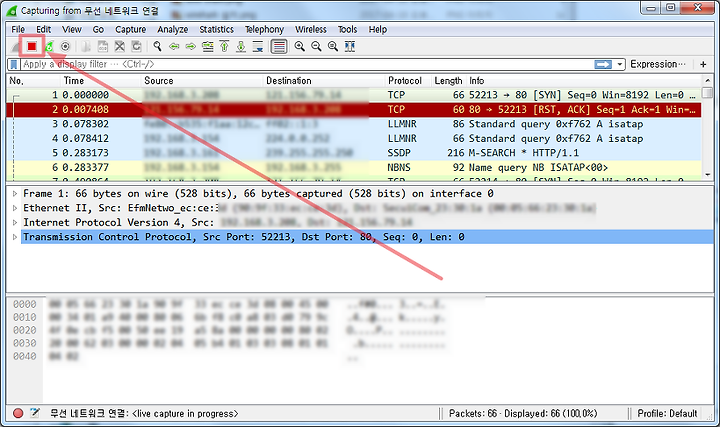The width and height of the screenshot is (720, 427).
Task: Stop capturing packets with the red square
Action: click(x=31, y=46)
